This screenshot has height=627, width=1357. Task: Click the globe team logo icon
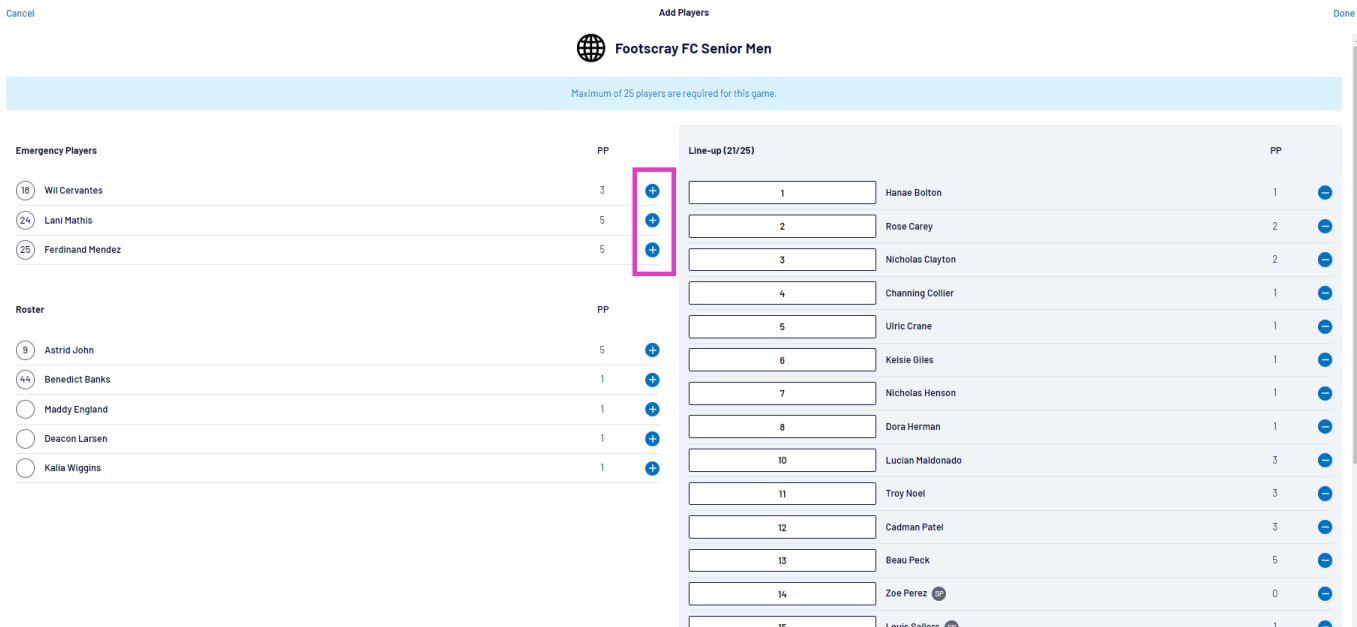click(591, 48)
